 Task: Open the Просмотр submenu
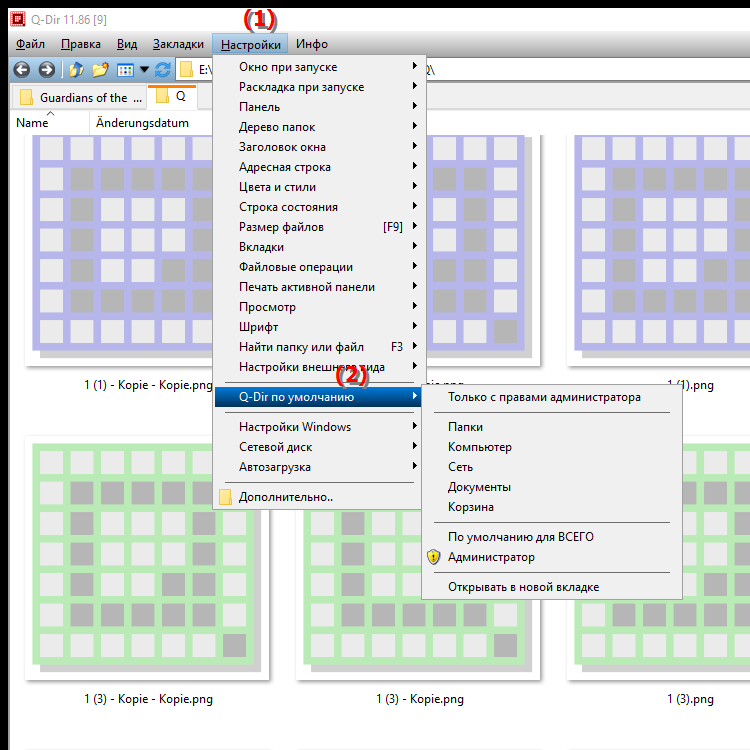318,307
